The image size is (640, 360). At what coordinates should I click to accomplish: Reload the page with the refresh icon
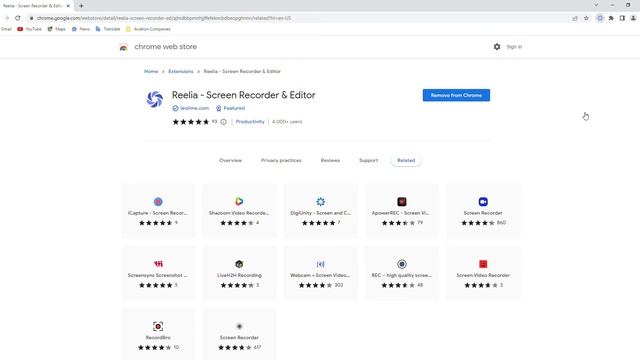pyautogui.click(x=18, y=18)
